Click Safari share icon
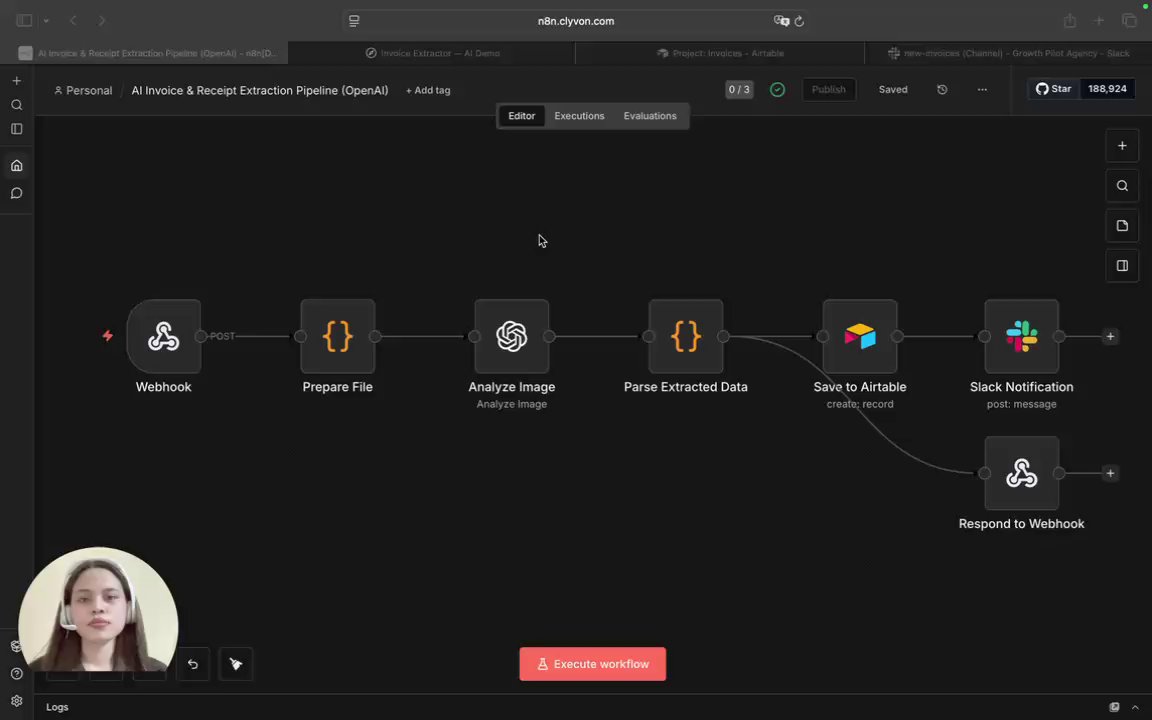Viewport: 1152px width, 720px height. coord(1070,21)
